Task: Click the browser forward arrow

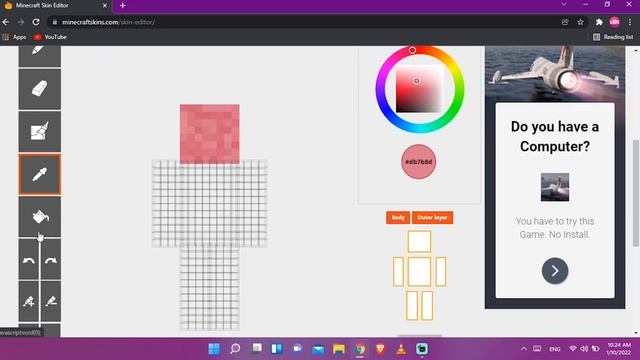Action: [x=21, y=22]
